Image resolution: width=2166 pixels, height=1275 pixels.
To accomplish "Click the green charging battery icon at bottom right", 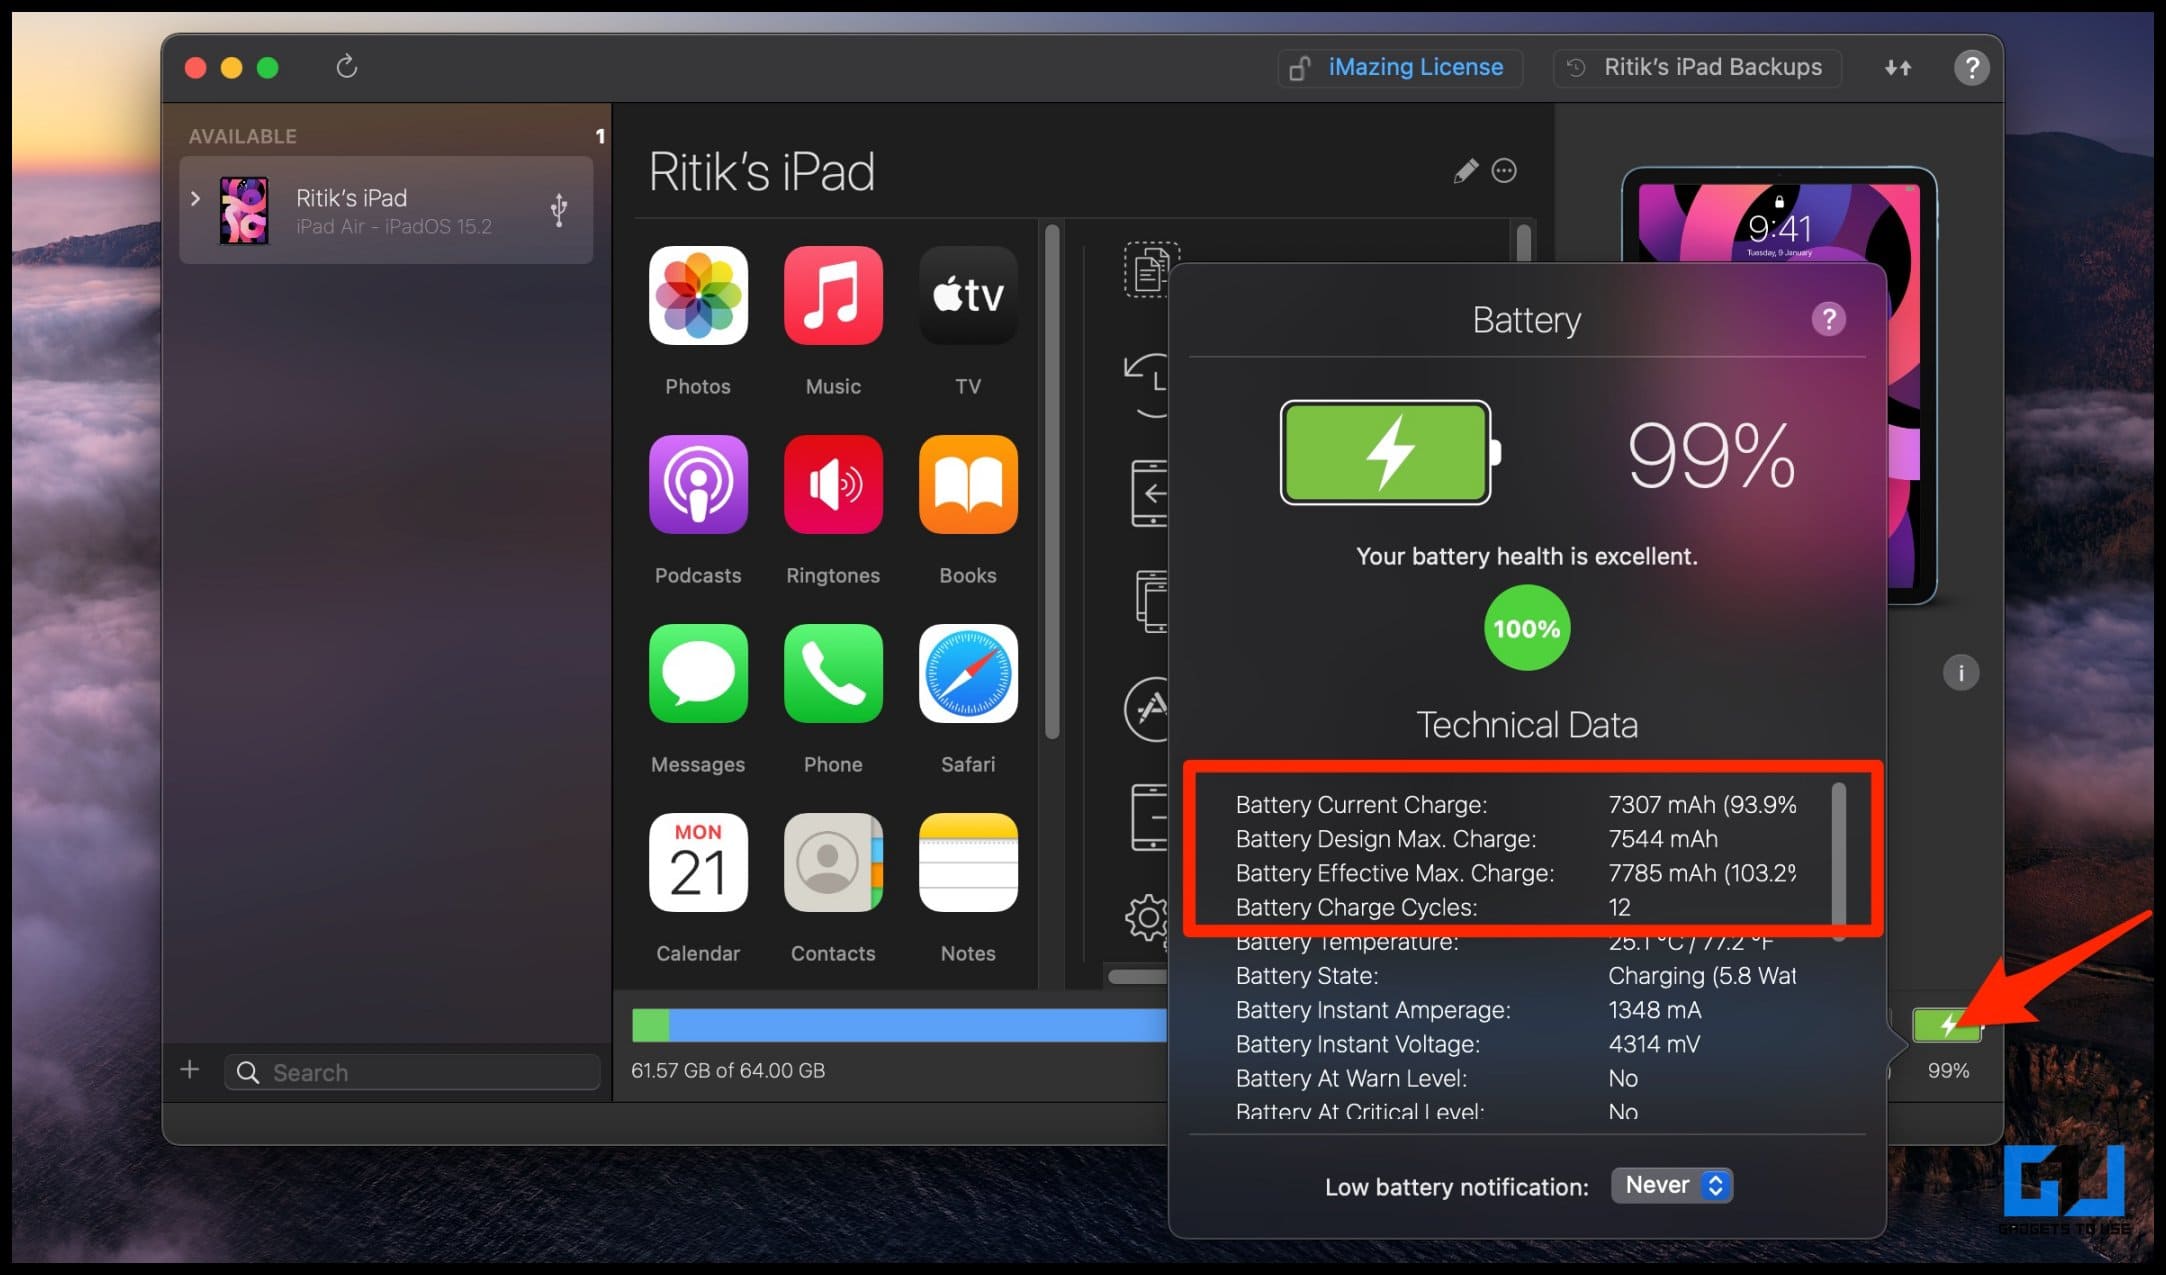I will 1946,1025.
